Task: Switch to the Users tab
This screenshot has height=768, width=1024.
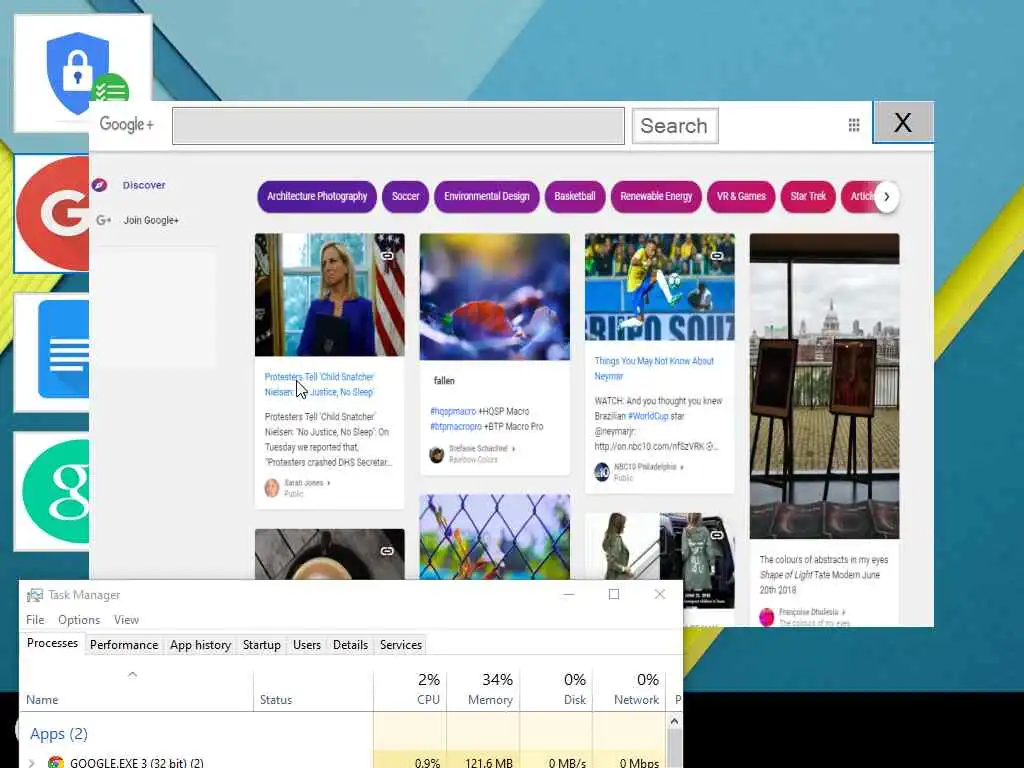Action: tap(307, 645)
